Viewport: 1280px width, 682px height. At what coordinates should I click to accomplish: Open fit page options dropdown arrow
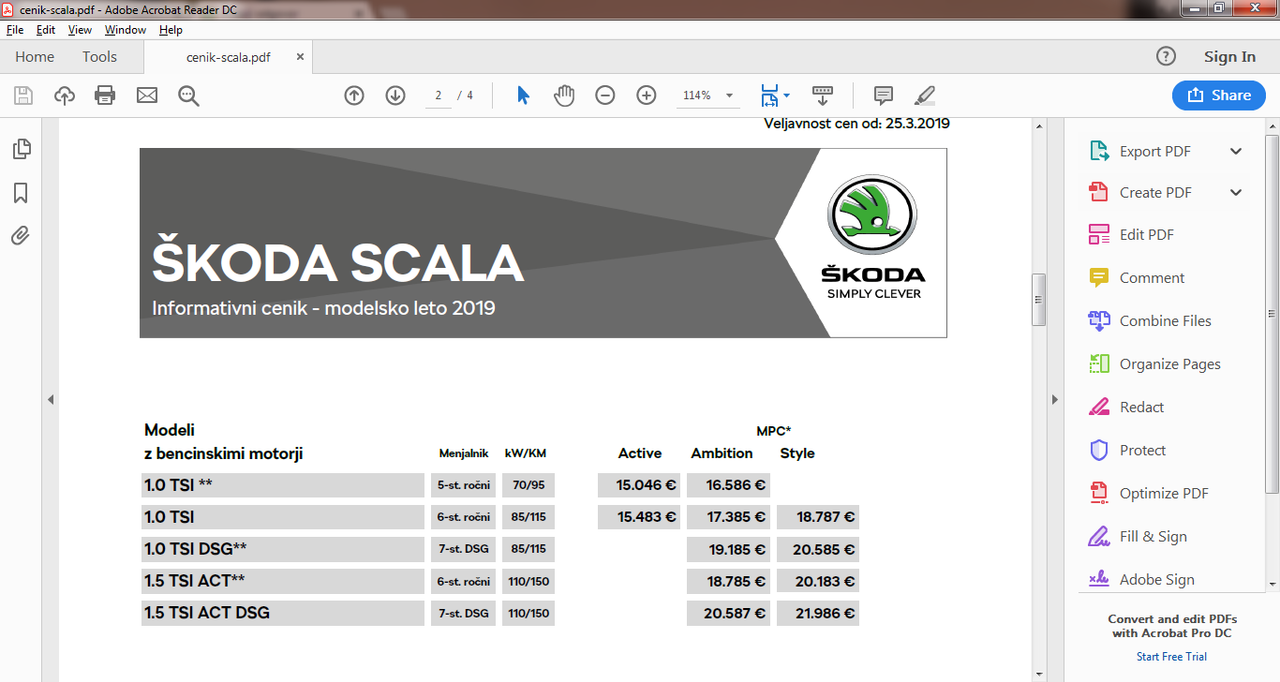point(787,96)
